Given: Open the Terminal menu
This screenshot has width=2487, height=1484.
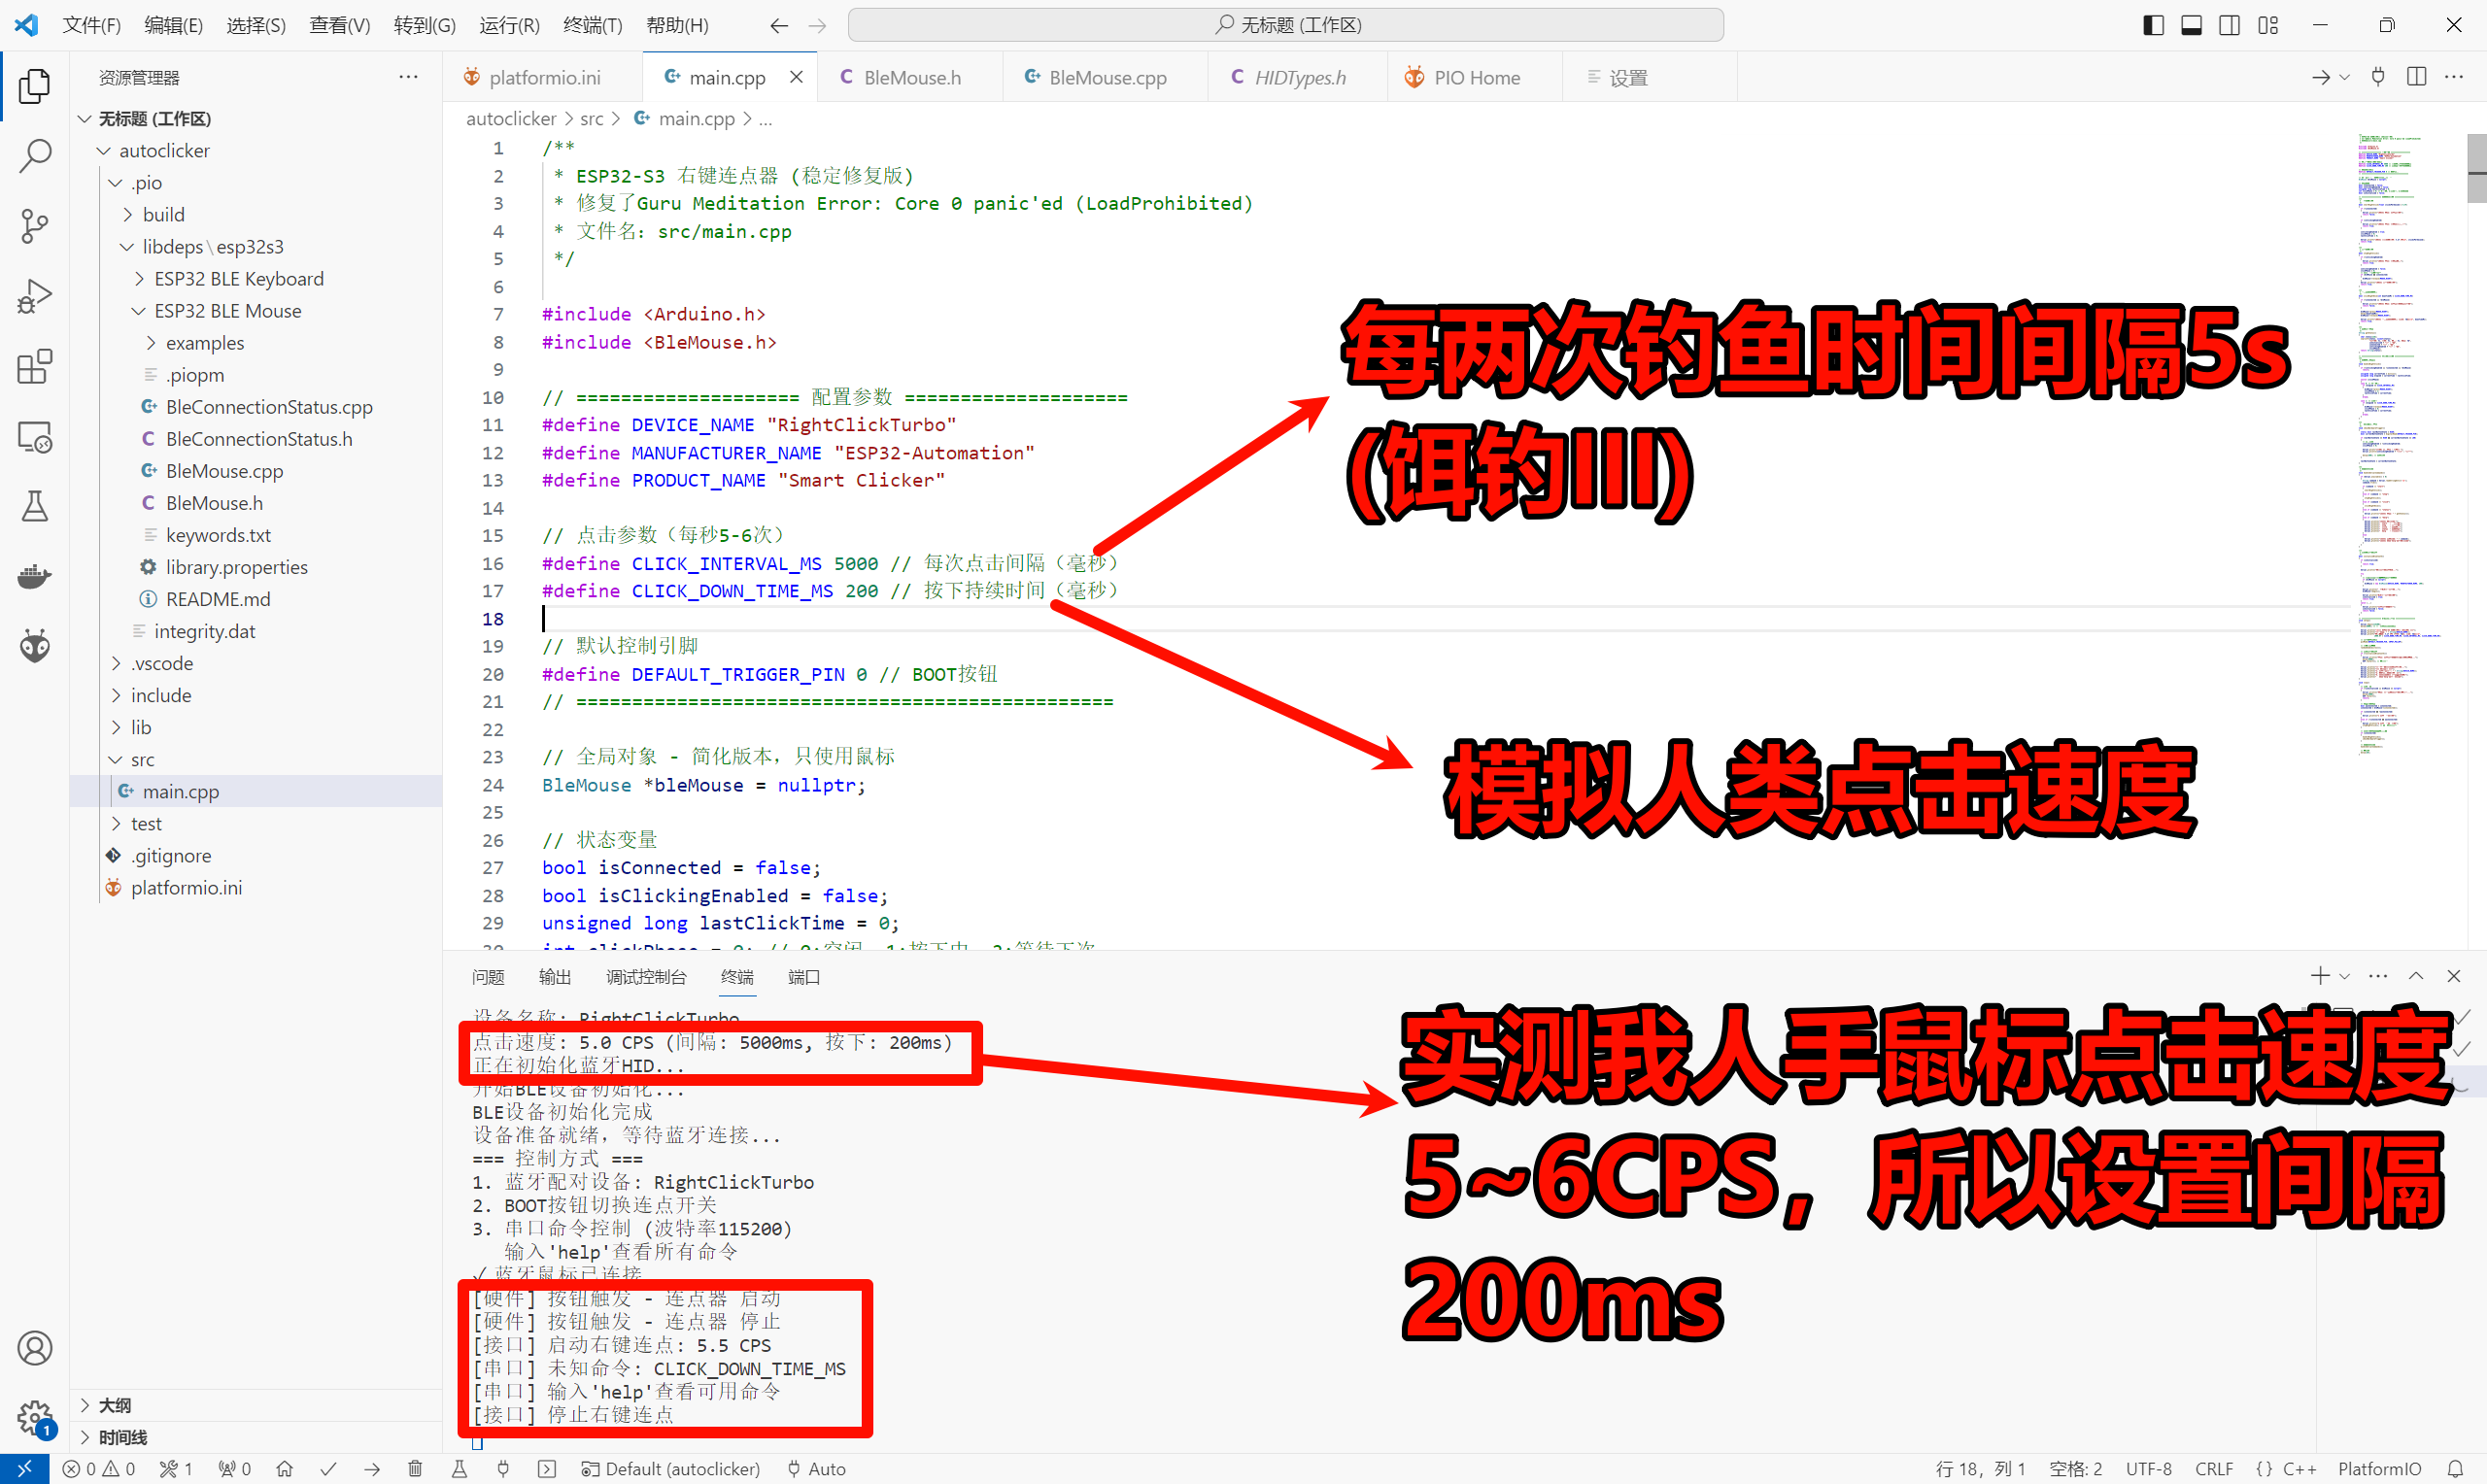Looking at the screenshot, I should [x=592, y=25].
